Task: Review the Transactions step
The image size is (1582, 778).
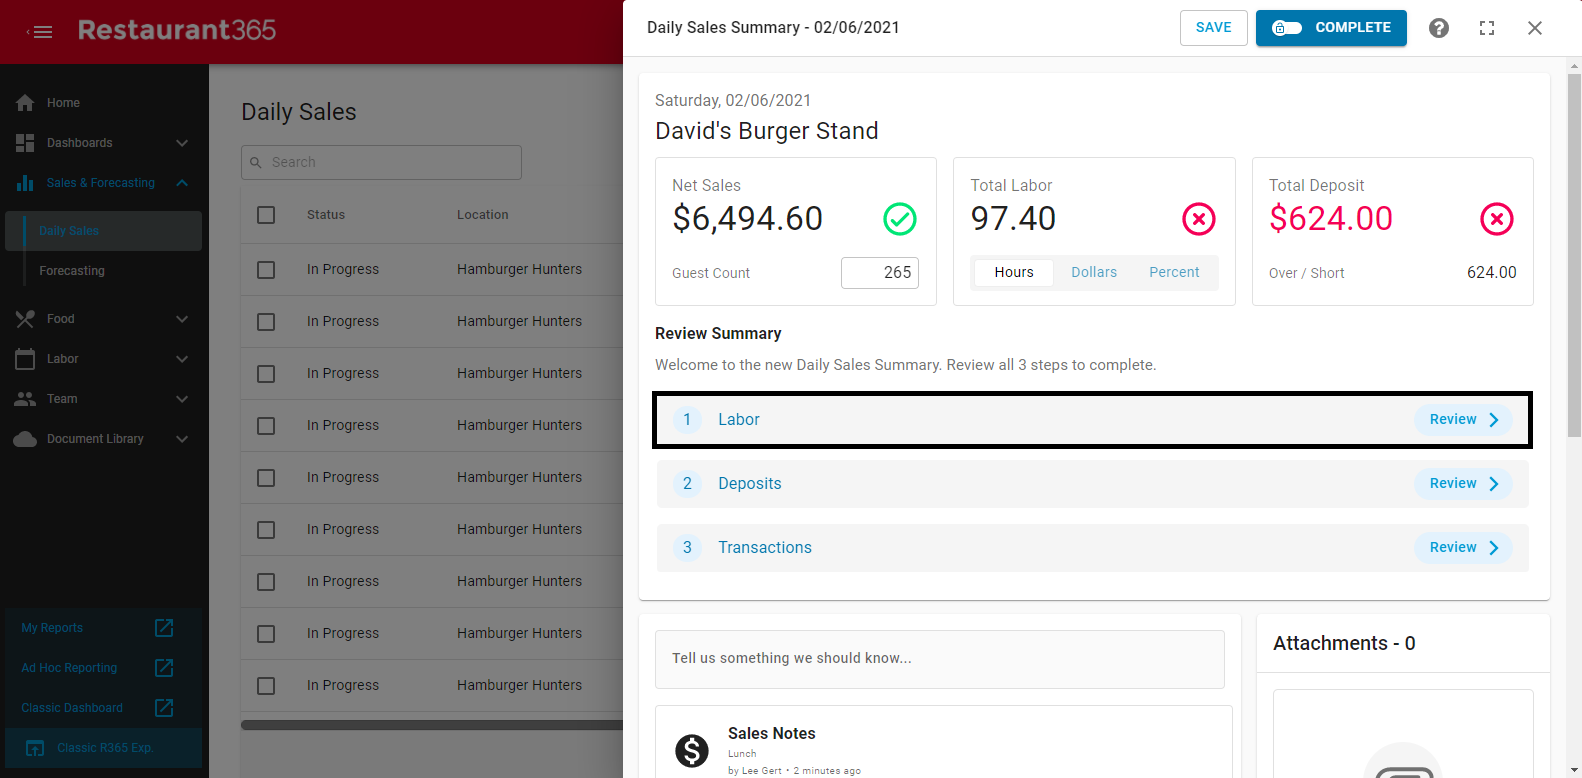Action: [1463, 548]
